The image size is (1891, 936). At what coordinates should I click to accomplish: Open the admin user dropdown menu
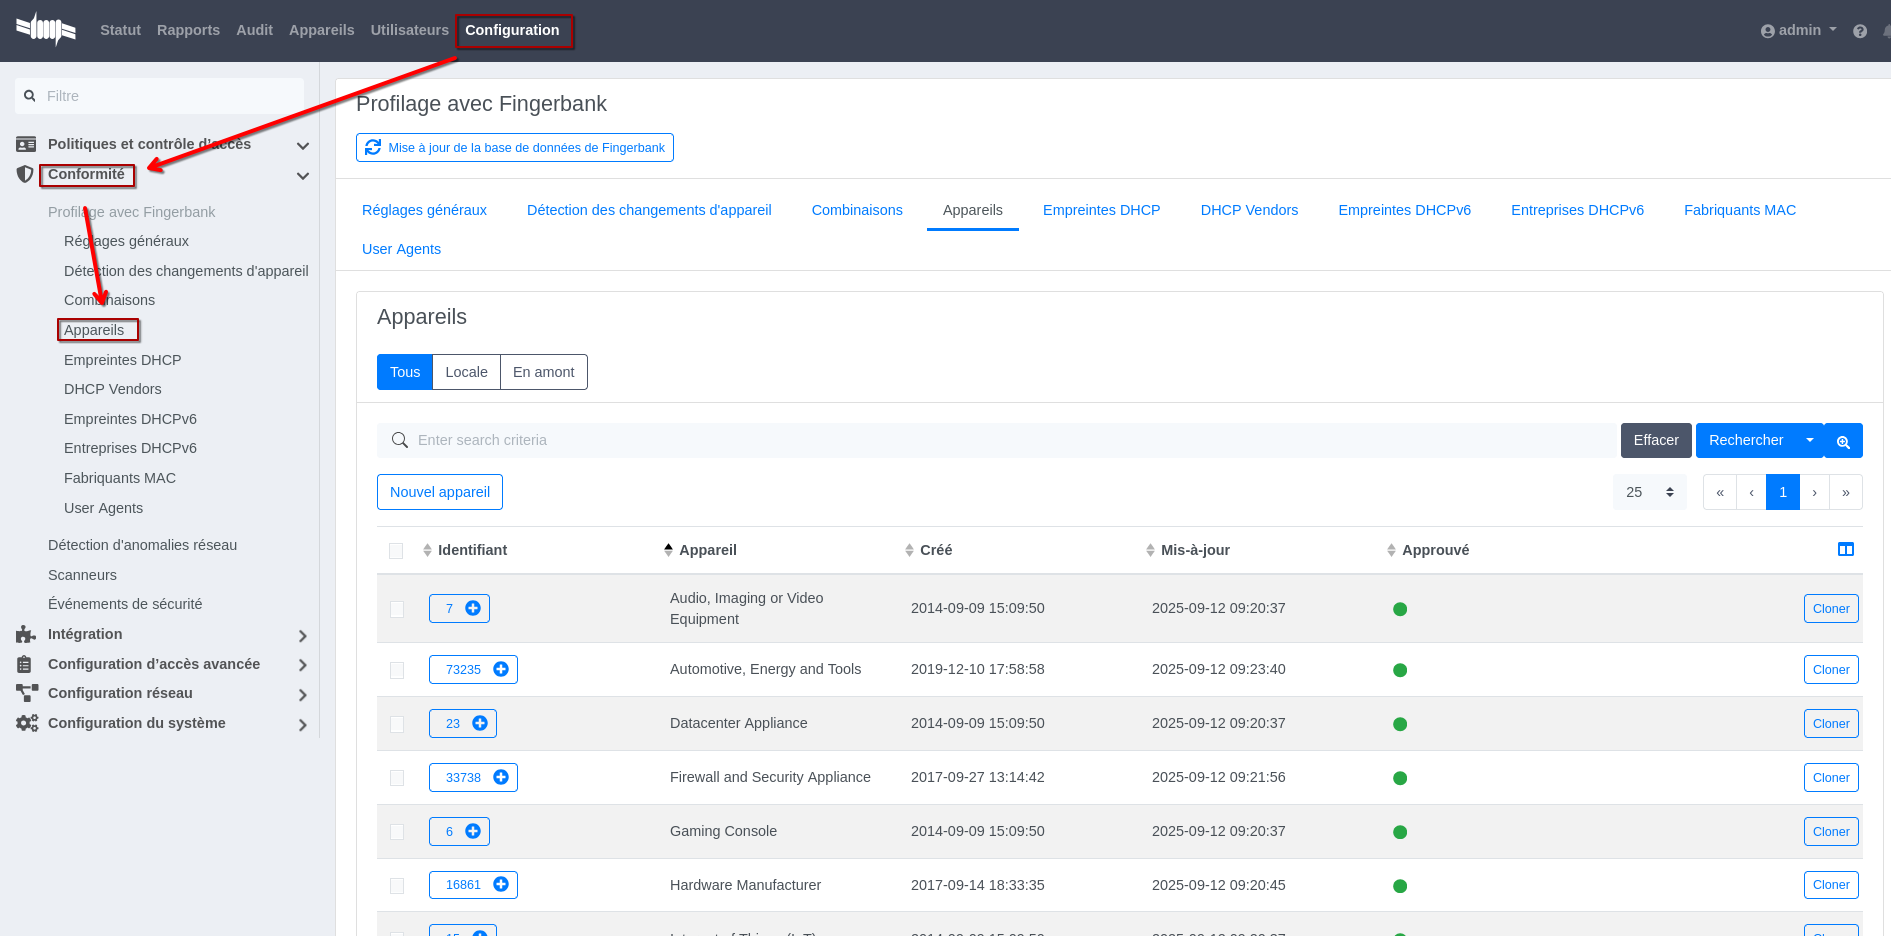pos(1799,30)
